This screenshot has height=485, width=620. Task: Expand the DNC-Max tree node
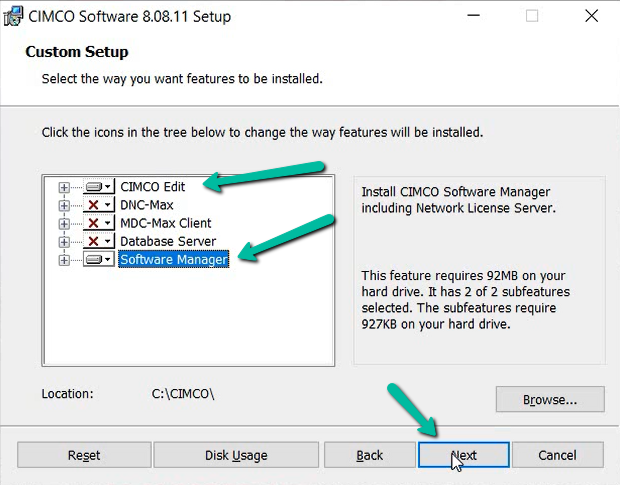(x=64, y=205)
